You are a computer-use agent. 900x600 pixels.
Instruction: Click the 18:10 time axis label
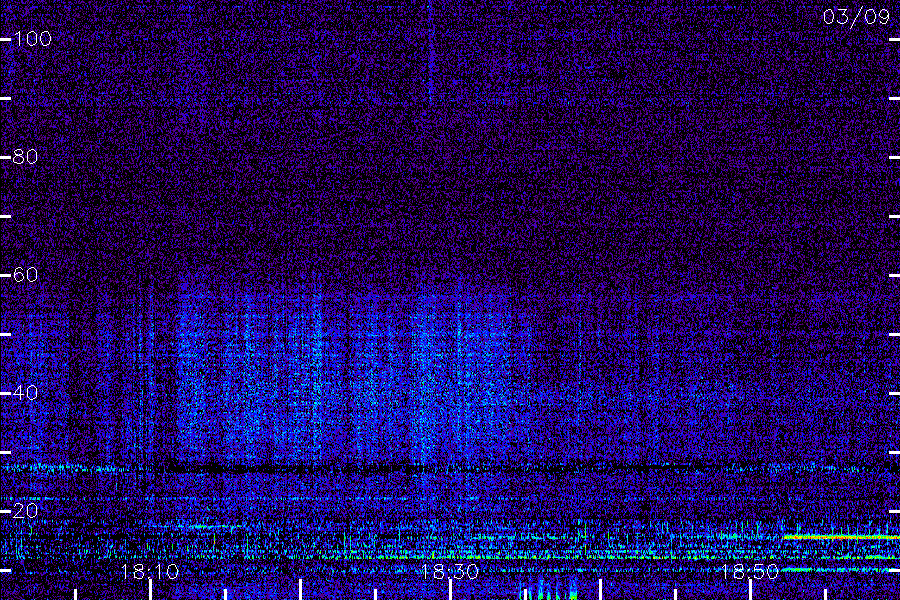(150, 572)
